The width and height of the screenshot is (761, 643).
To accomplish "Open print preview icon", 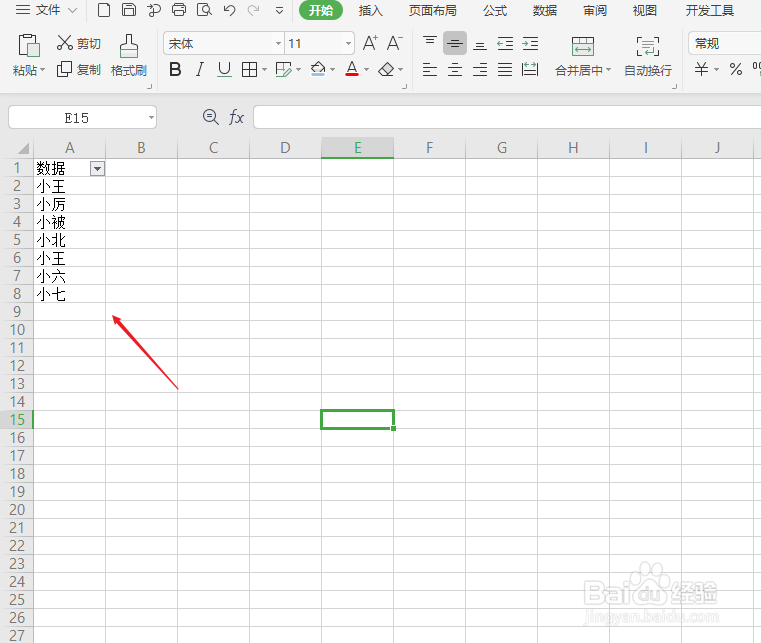I will (x=204, y=10).
